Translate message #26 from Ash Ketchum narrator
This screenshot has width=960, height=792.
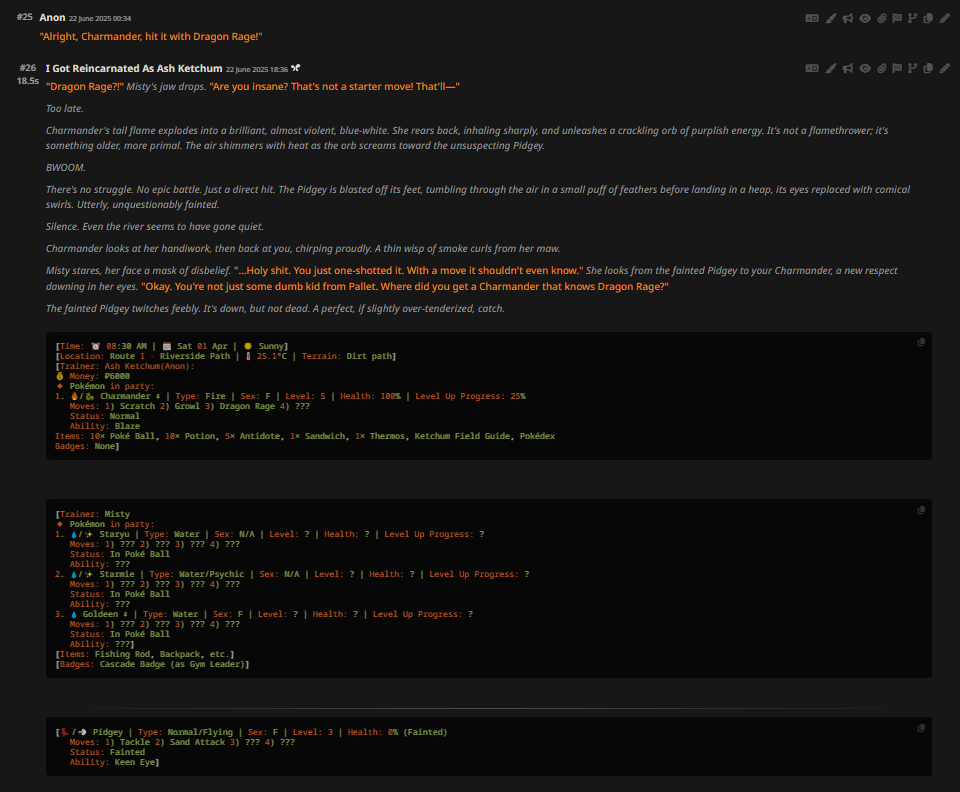[x=812, y=69]
